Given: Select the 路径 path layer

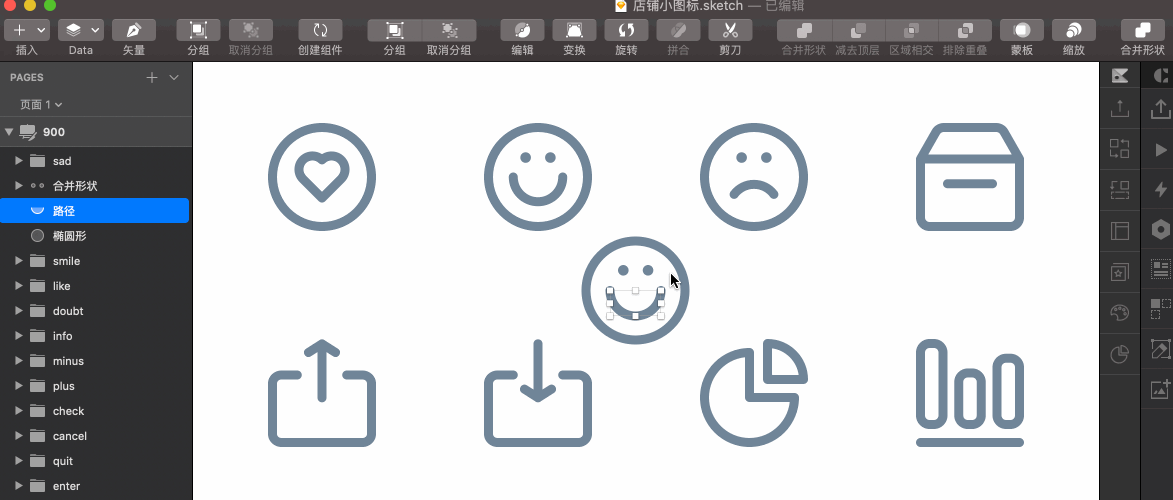Looking at the screenshot, I should click(94, 211).
